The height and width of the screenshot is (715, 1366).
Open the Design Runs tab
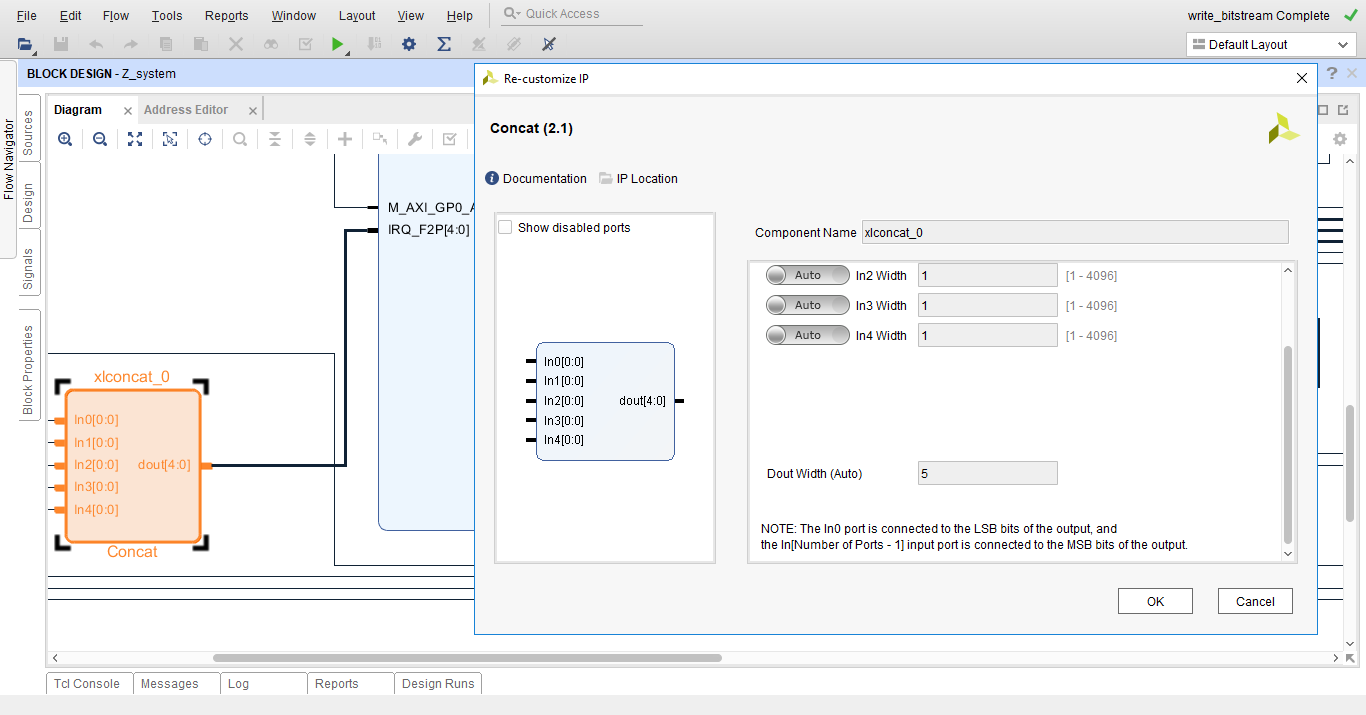[x=438, y=684]
